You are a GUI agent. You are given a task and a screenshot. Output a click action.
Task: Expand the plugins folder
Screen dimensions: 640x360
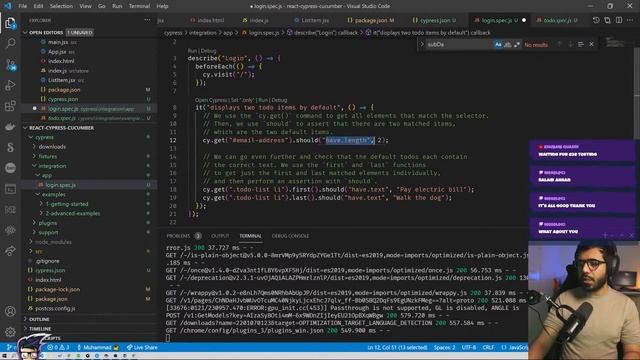pyautogui.click(x=34, y=223)
